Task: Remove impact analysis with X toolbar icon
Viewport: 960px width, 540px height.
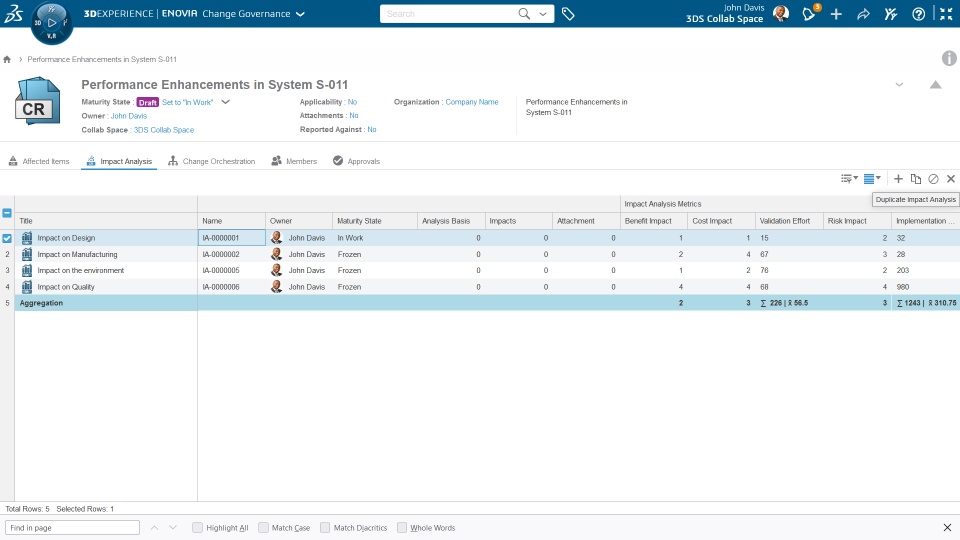Action: click(x=951, y=179)
